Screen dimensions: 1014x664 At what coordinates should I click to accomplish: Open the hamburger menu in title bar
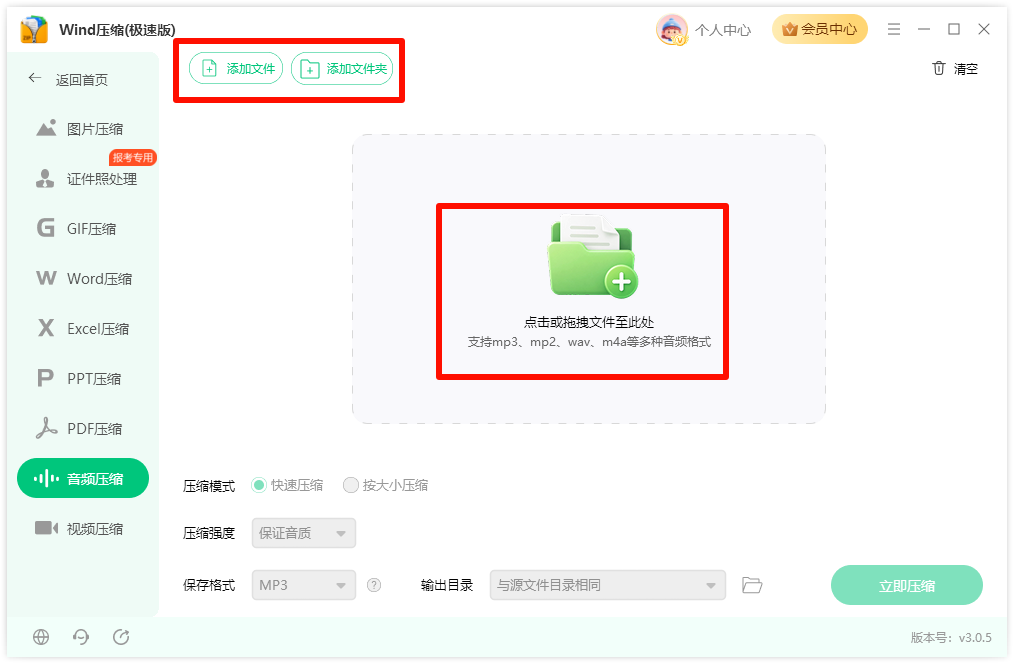tap(894, 29)
